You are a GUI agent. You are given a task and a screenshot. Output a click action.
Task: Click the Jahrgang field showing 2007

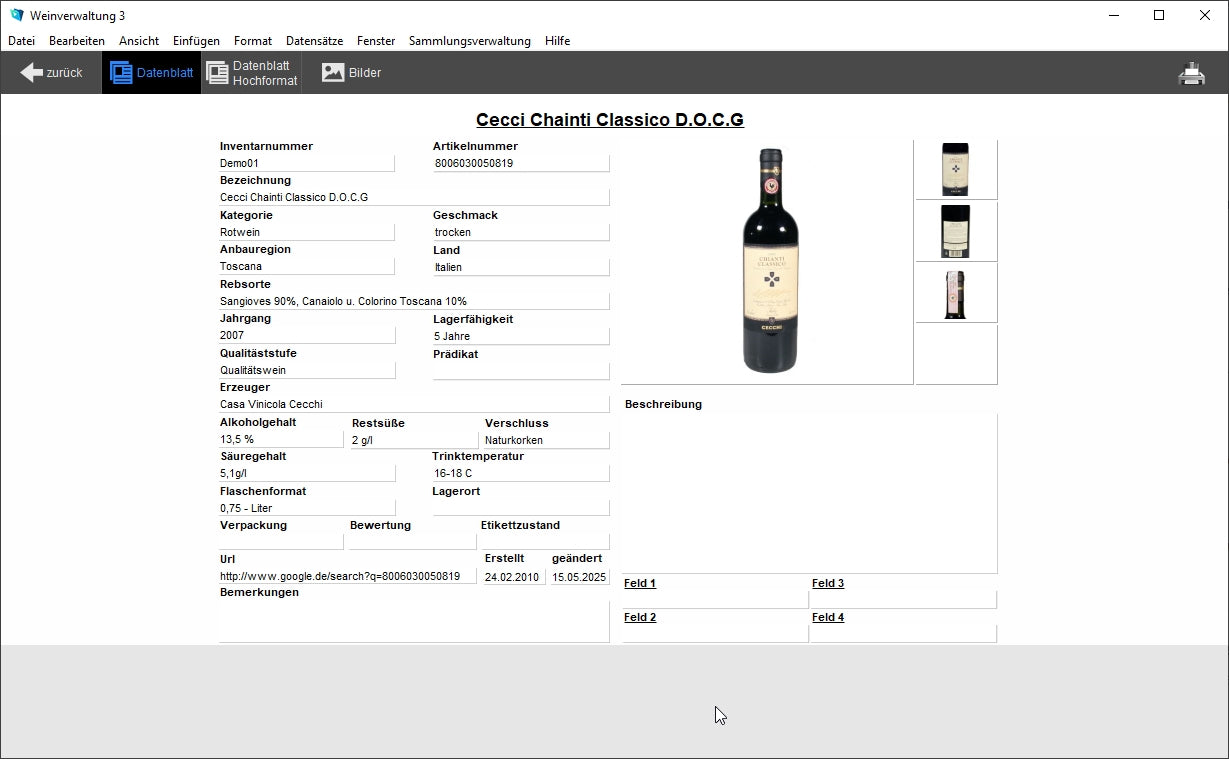pos(306,336)
